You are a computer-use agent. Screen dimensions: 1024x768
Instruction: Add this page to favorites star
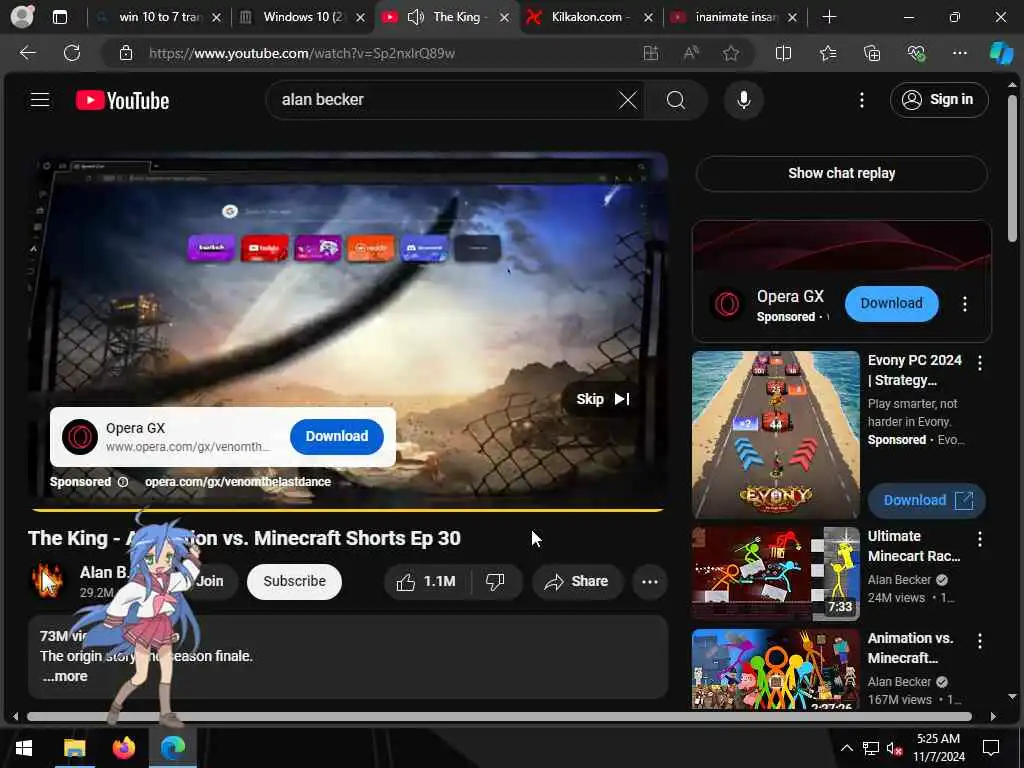pos(731,54)
